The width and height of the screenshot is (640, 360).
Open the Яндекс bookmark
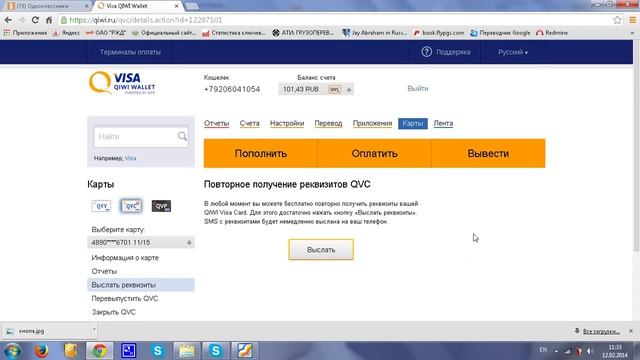click(x=67, y=33)
